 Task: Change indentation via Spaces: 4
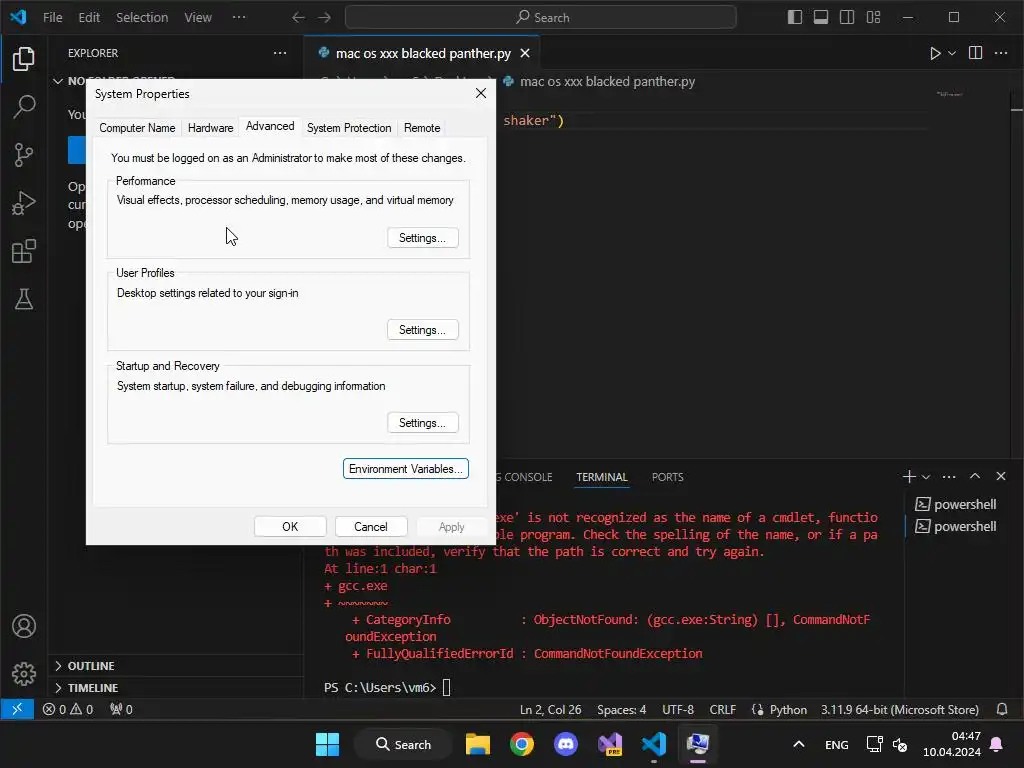click(621, 709)
